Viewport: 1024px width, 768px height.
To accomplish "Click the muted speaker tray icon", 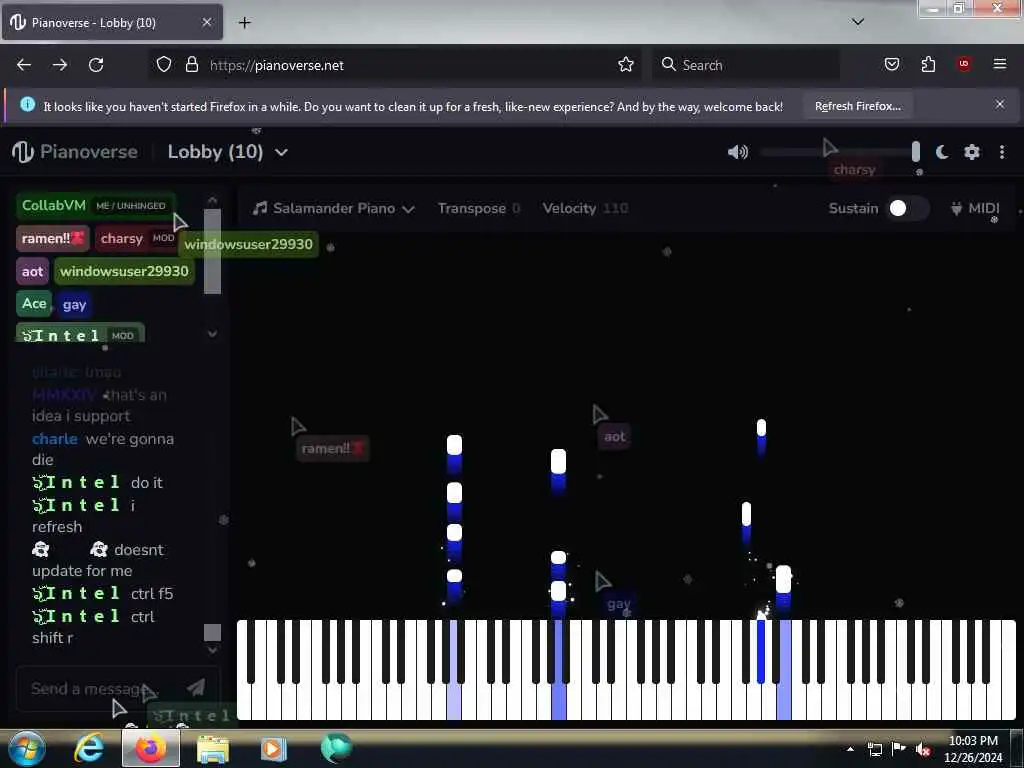I will [x=922, y=750].
